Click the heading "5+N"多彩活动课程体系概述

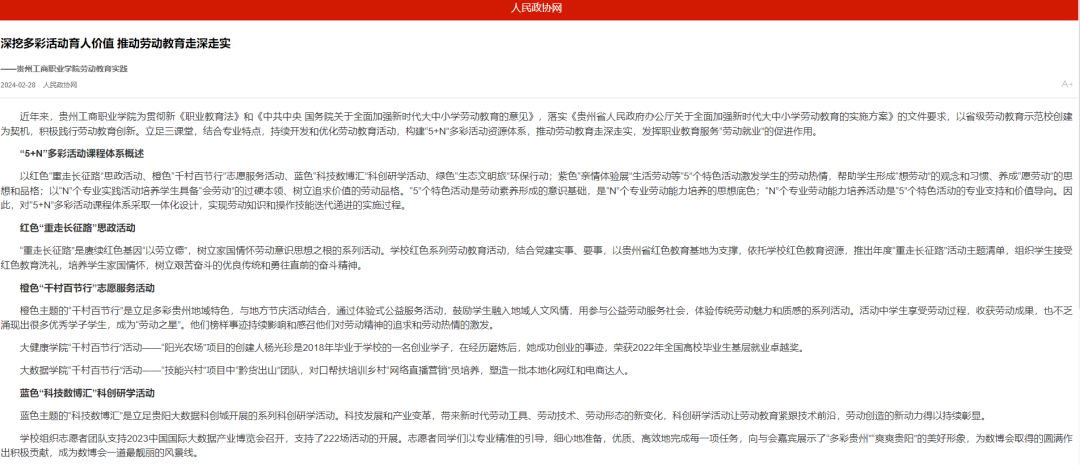point(83,153)
